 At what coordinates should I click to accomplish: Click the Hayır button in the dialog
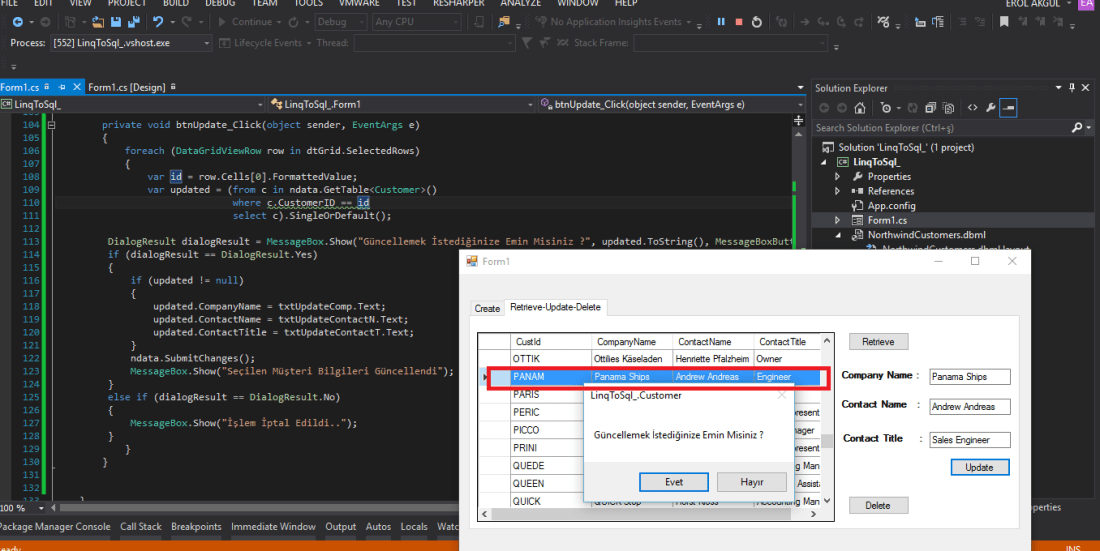751,482
